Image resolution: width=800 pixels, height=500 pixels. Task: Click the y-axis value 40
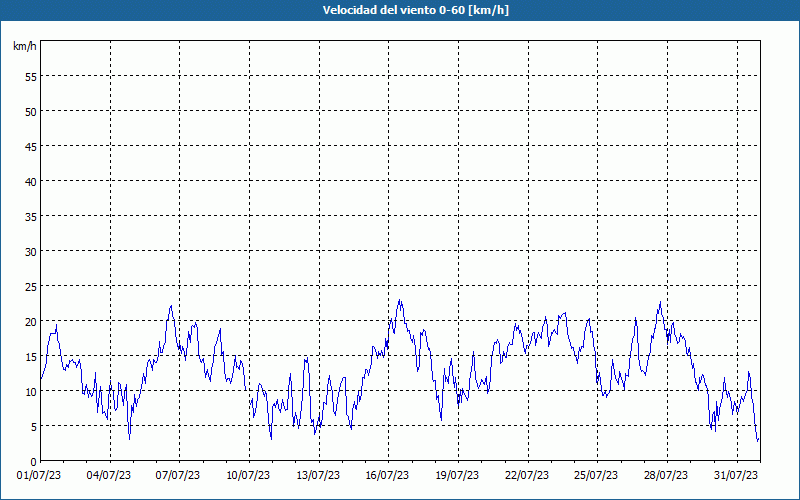click(x=31, y=181)
